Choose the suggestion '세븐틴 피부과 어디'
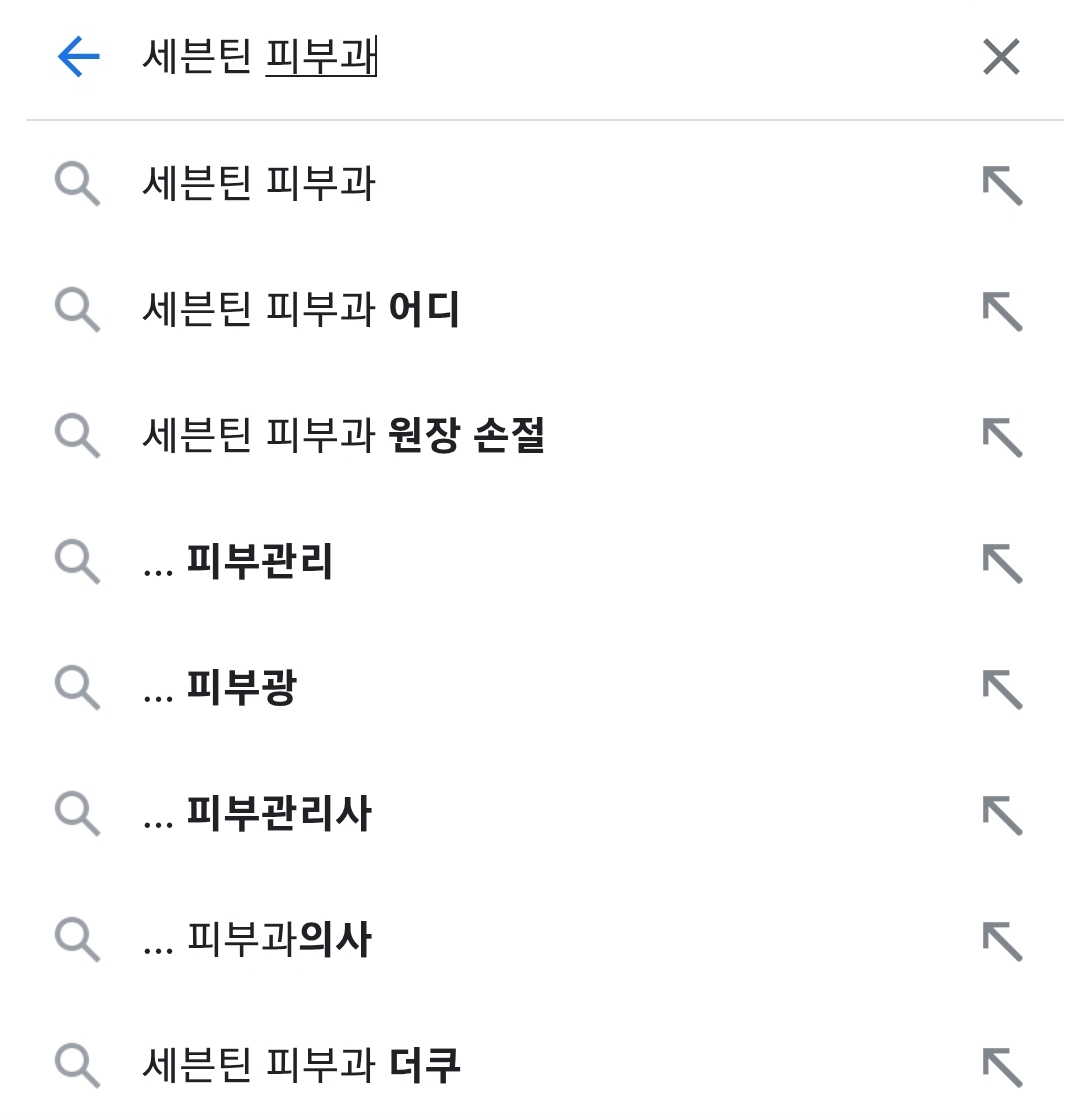Viewport: 1080px width, 1119px height. 301,311
